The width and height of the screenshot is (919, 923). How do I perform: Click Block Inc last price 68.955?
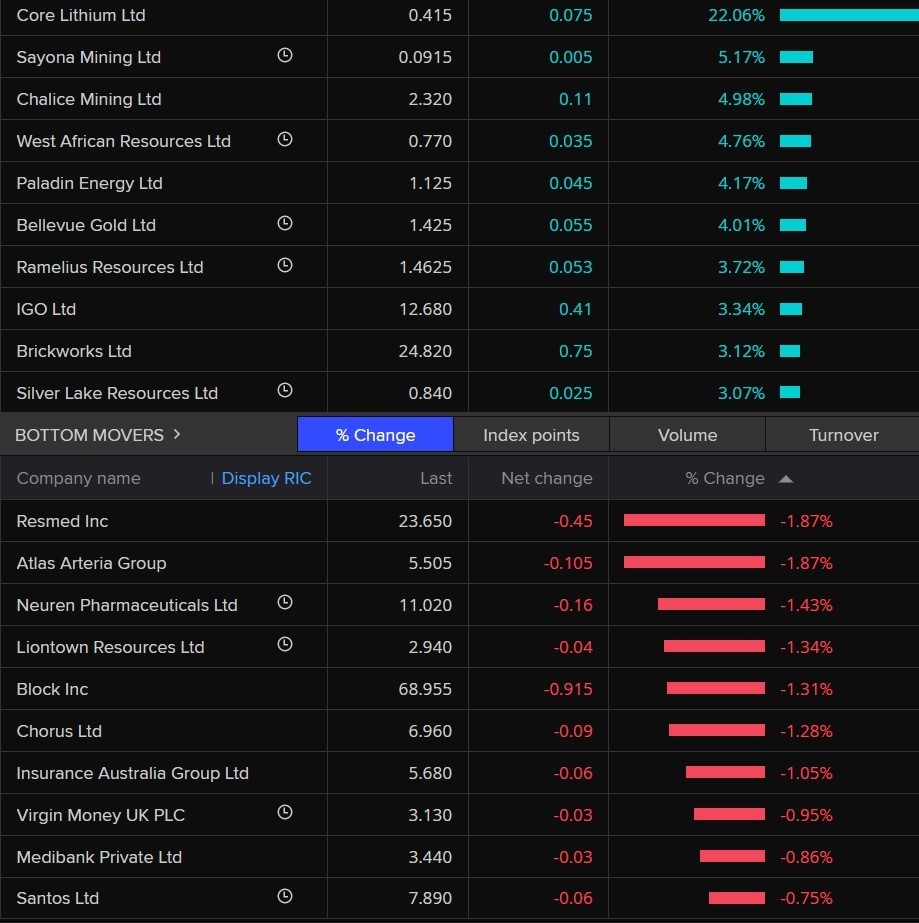[x=425, y=689]
